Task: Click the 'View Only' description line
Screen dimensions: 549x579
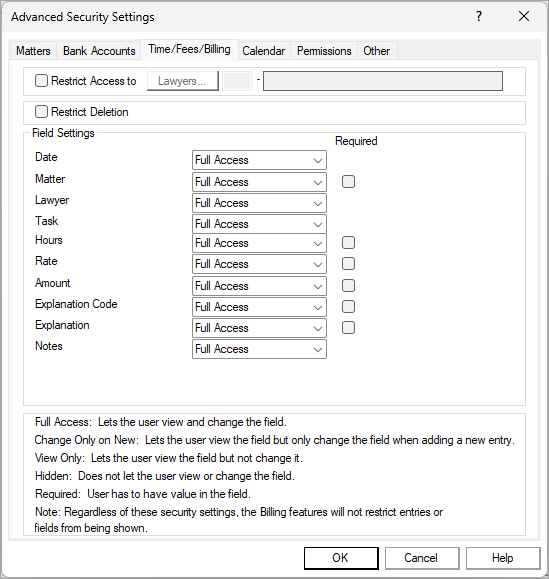Action: click(169, 458)
